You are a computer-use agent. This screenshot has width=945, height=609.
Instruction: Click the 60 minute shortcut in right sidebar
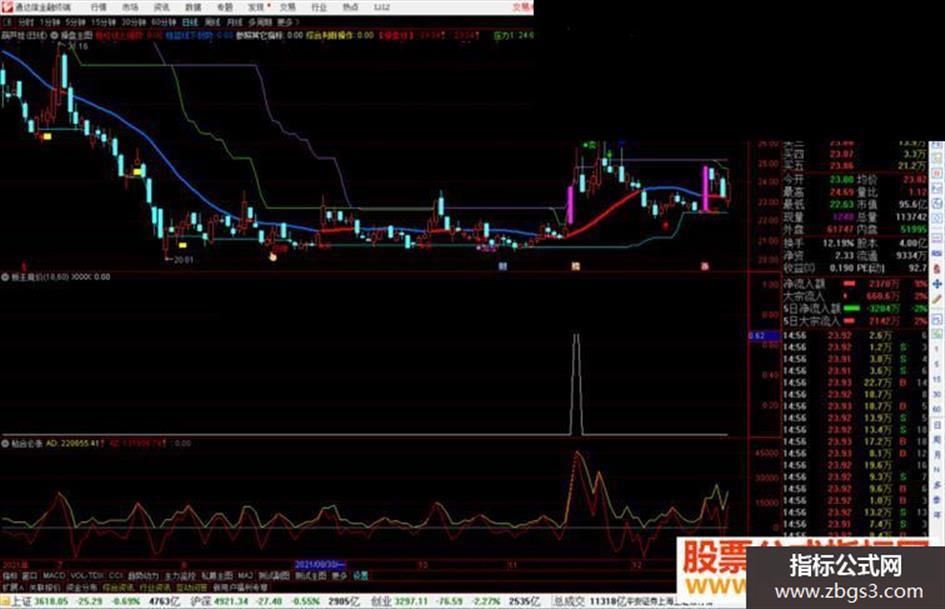(x=937, y=409)
